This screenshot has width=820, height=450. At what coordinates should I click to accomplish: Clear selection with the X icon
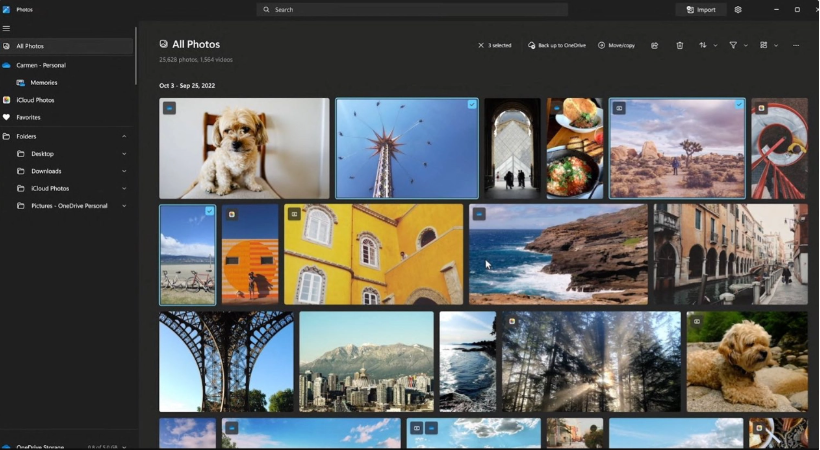pos(481,45)
